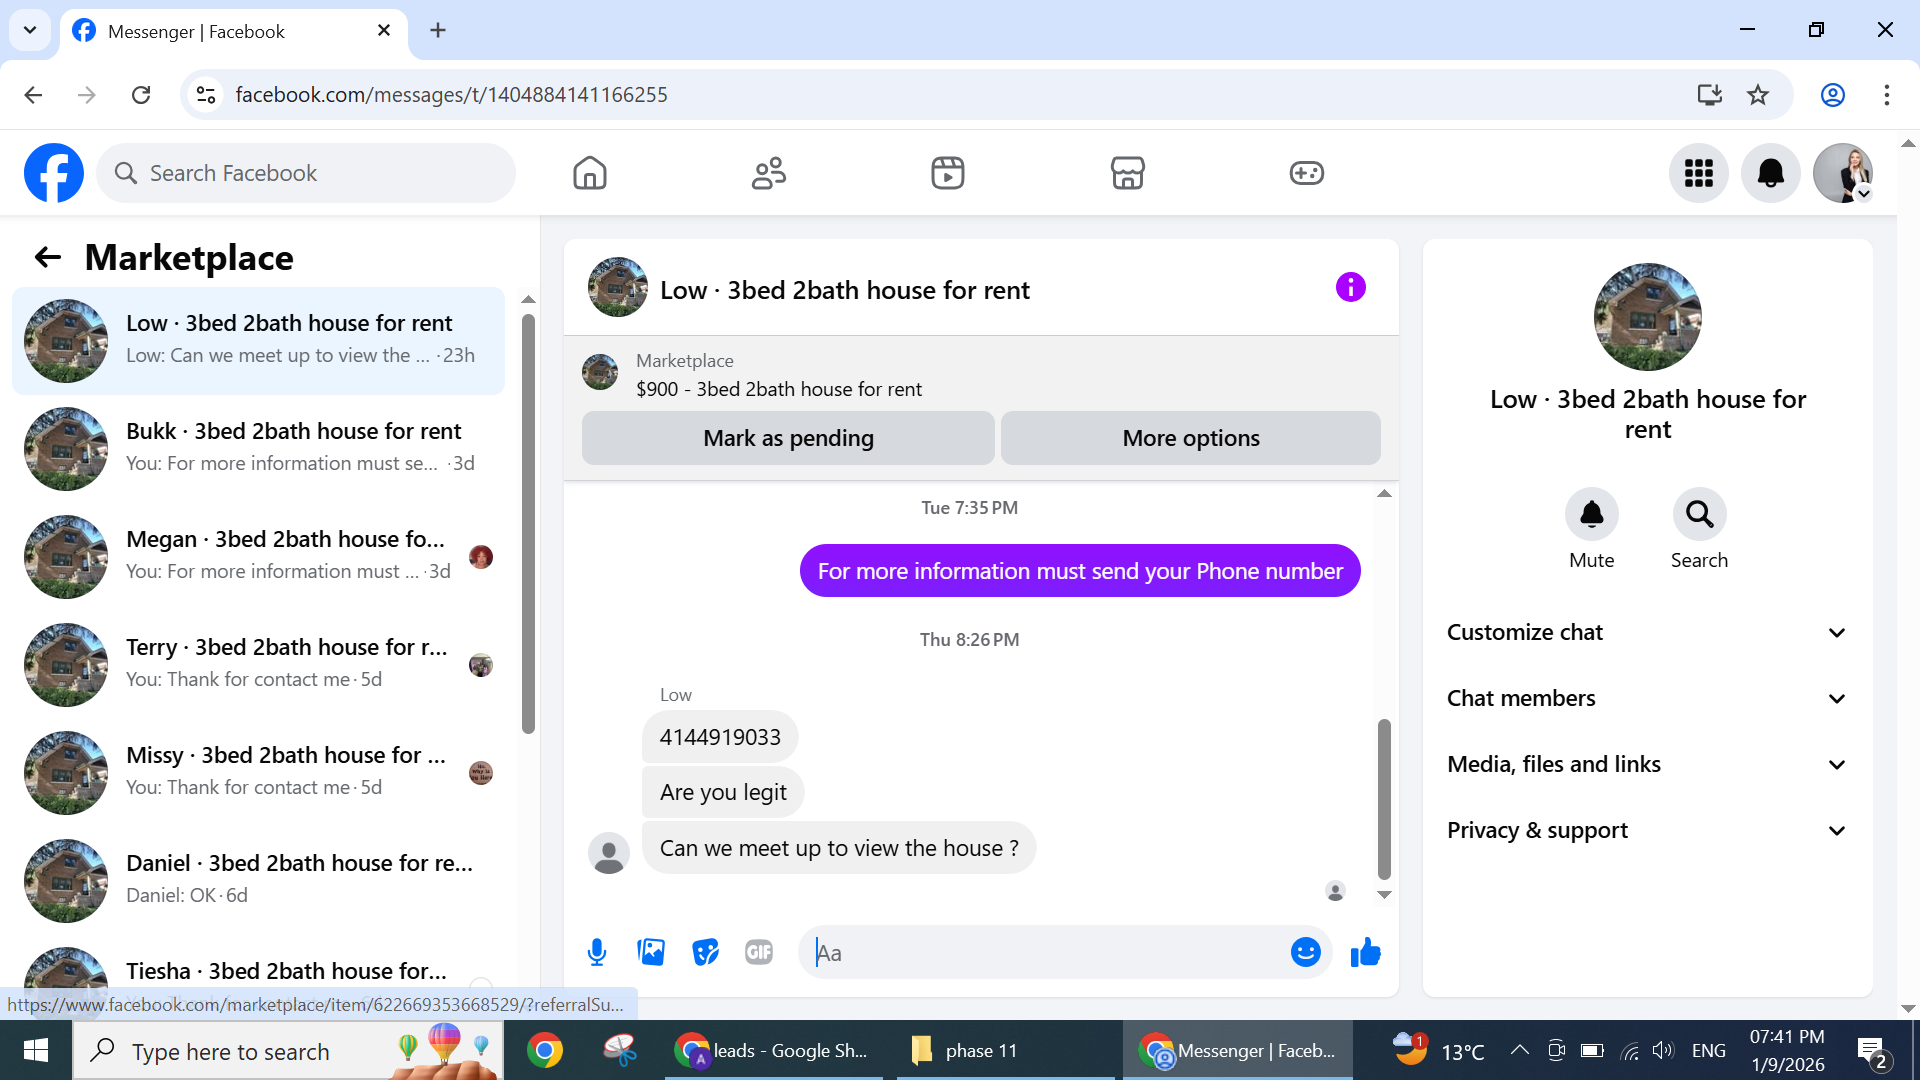This screenshot has width=1920, height=1080.
Task: Open the emoji picker in message box
Action: 1305,952
